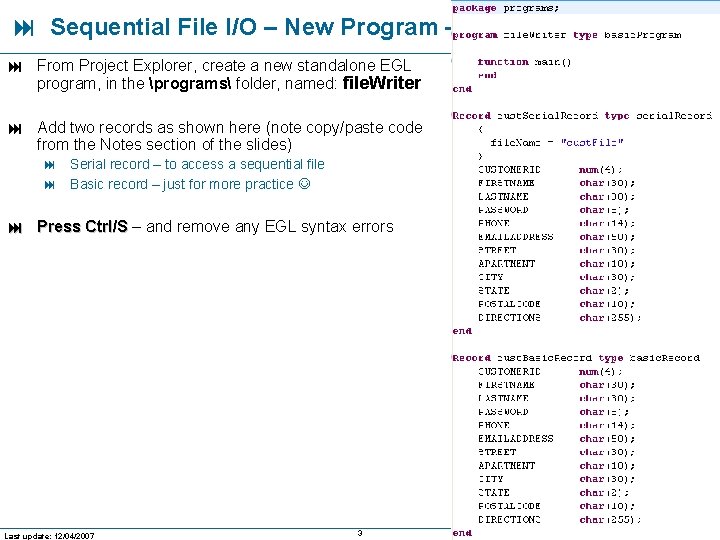720x540 pixels.
Task: Click the bold '\programs\' folder text
Action: tap(190, 84)
